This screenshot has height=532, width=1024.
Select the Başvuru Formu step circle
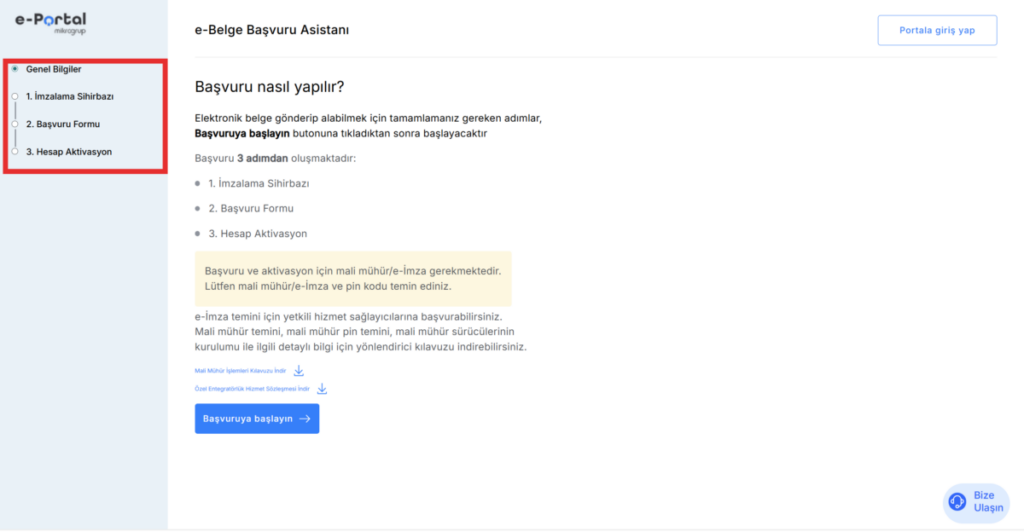click(14, 124)
